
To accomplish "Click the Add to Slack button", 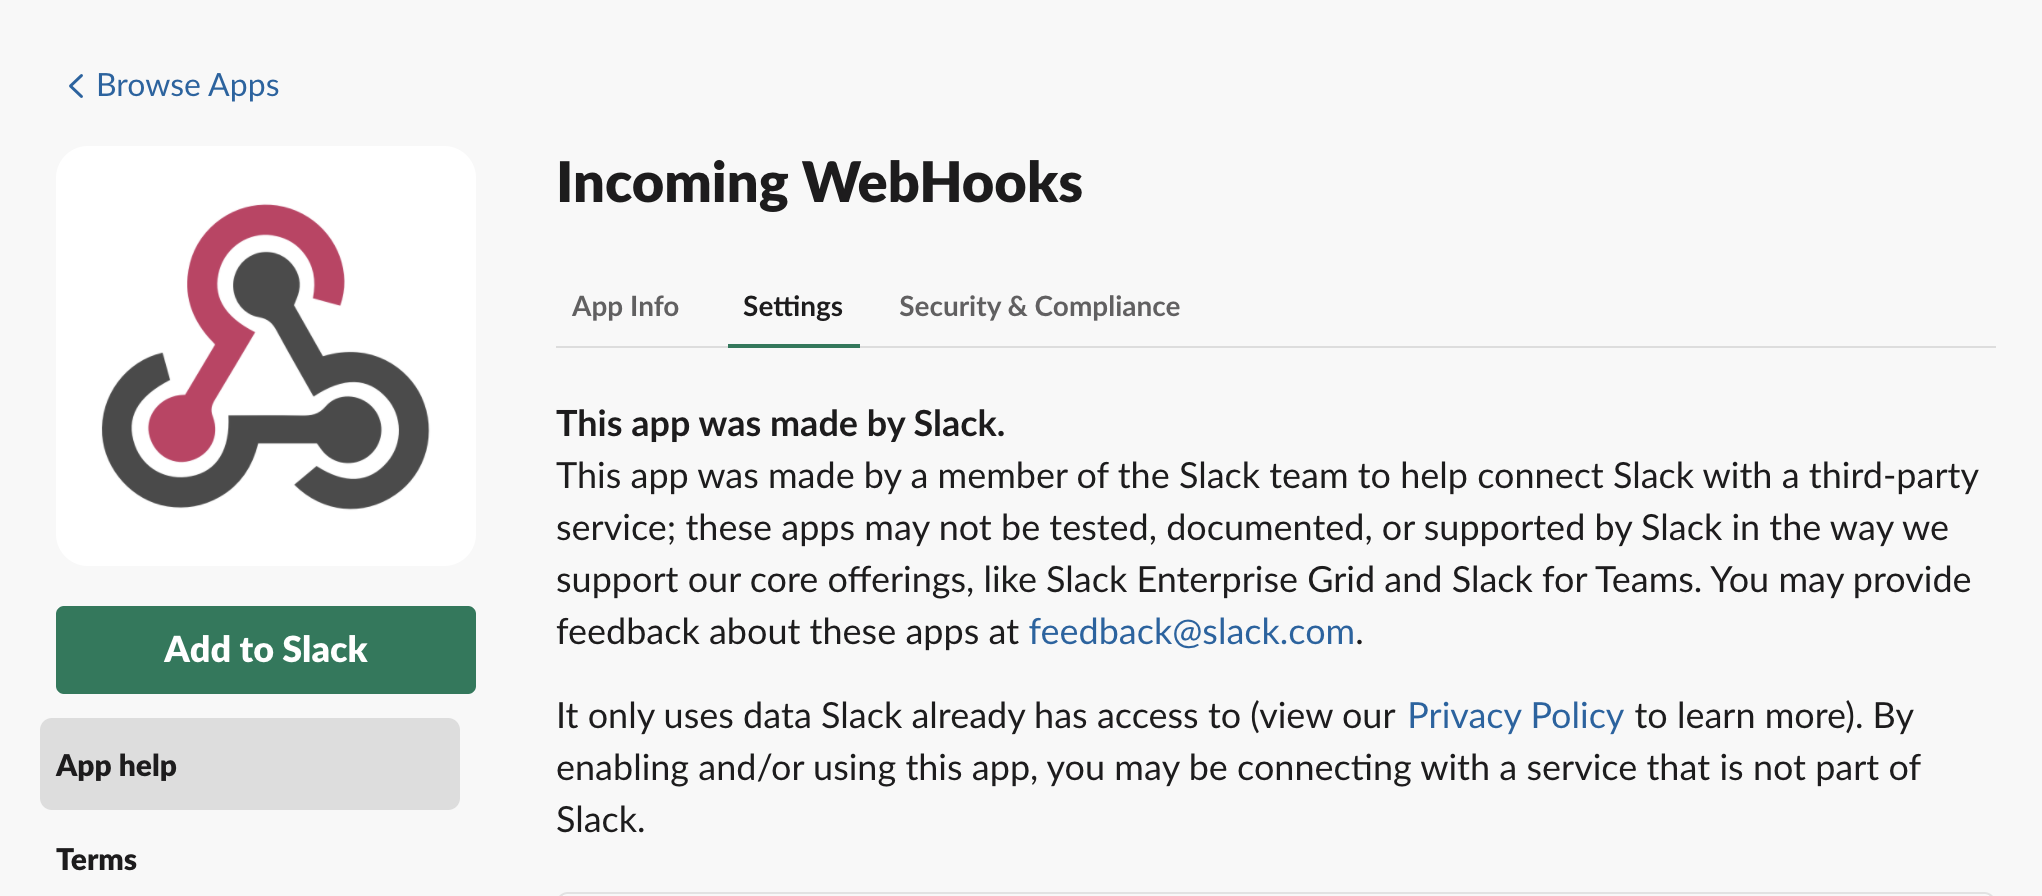I will 266,650.
